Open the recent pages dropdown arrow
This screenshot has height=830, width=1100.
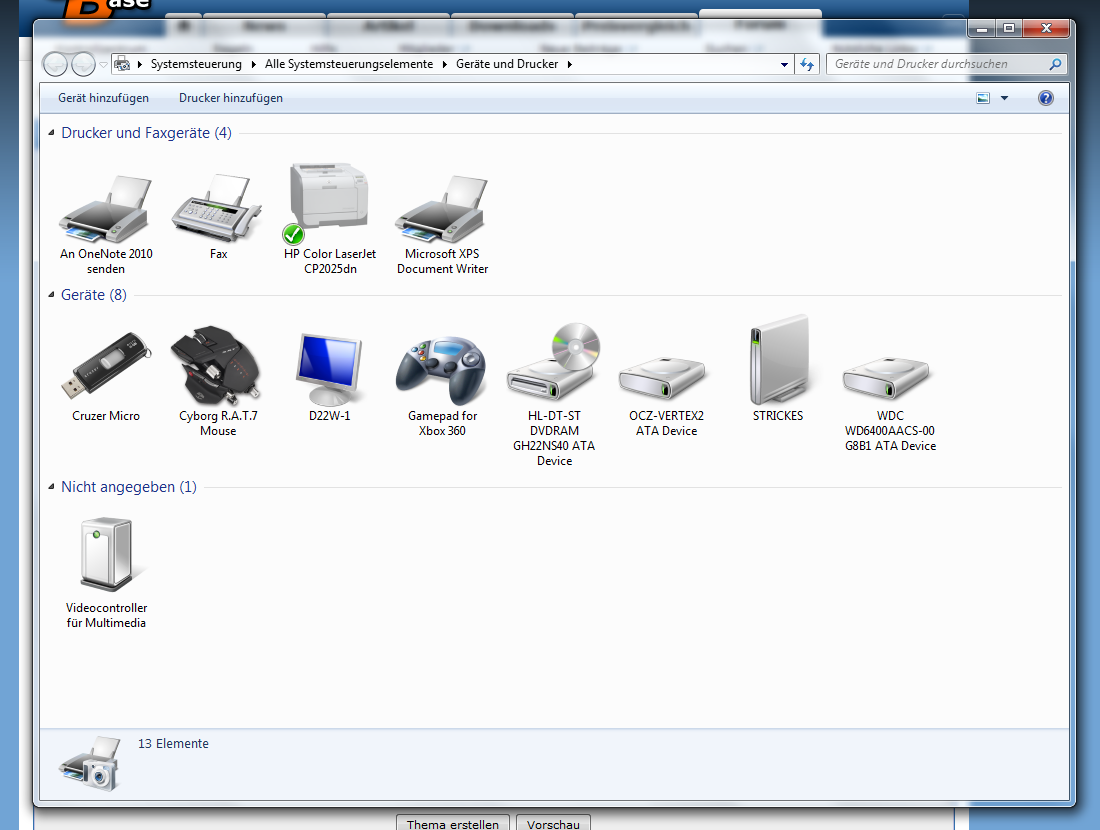pos(103,65)
